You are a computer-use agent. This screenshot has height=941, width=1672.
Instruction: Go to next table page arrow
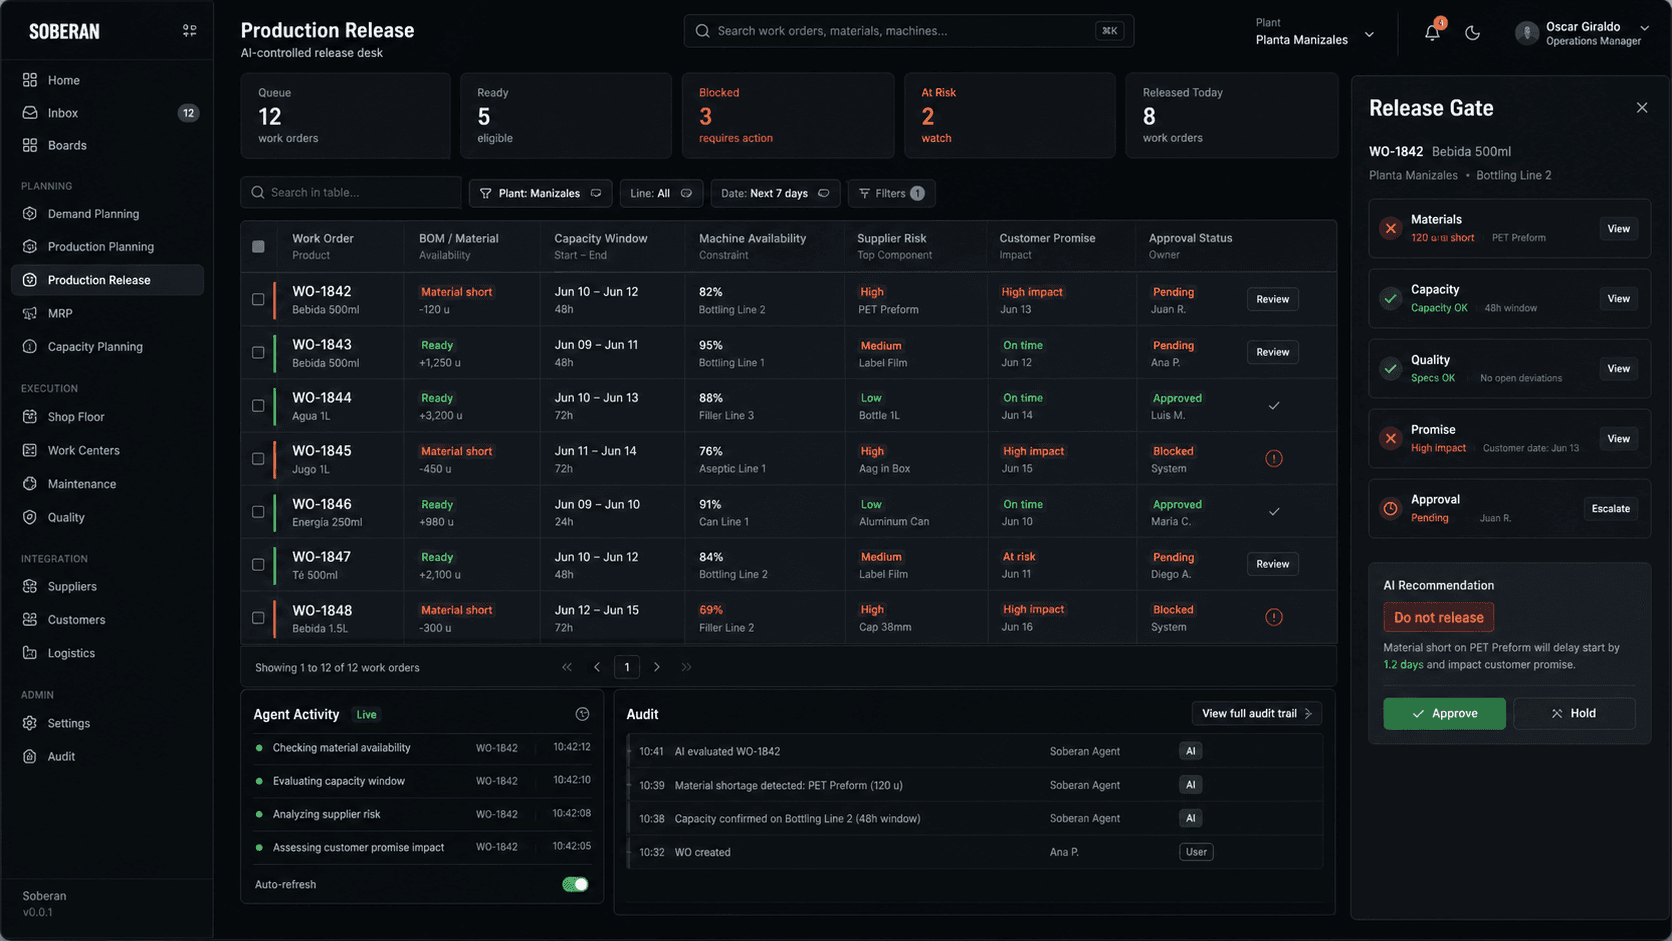pos(657,667)
